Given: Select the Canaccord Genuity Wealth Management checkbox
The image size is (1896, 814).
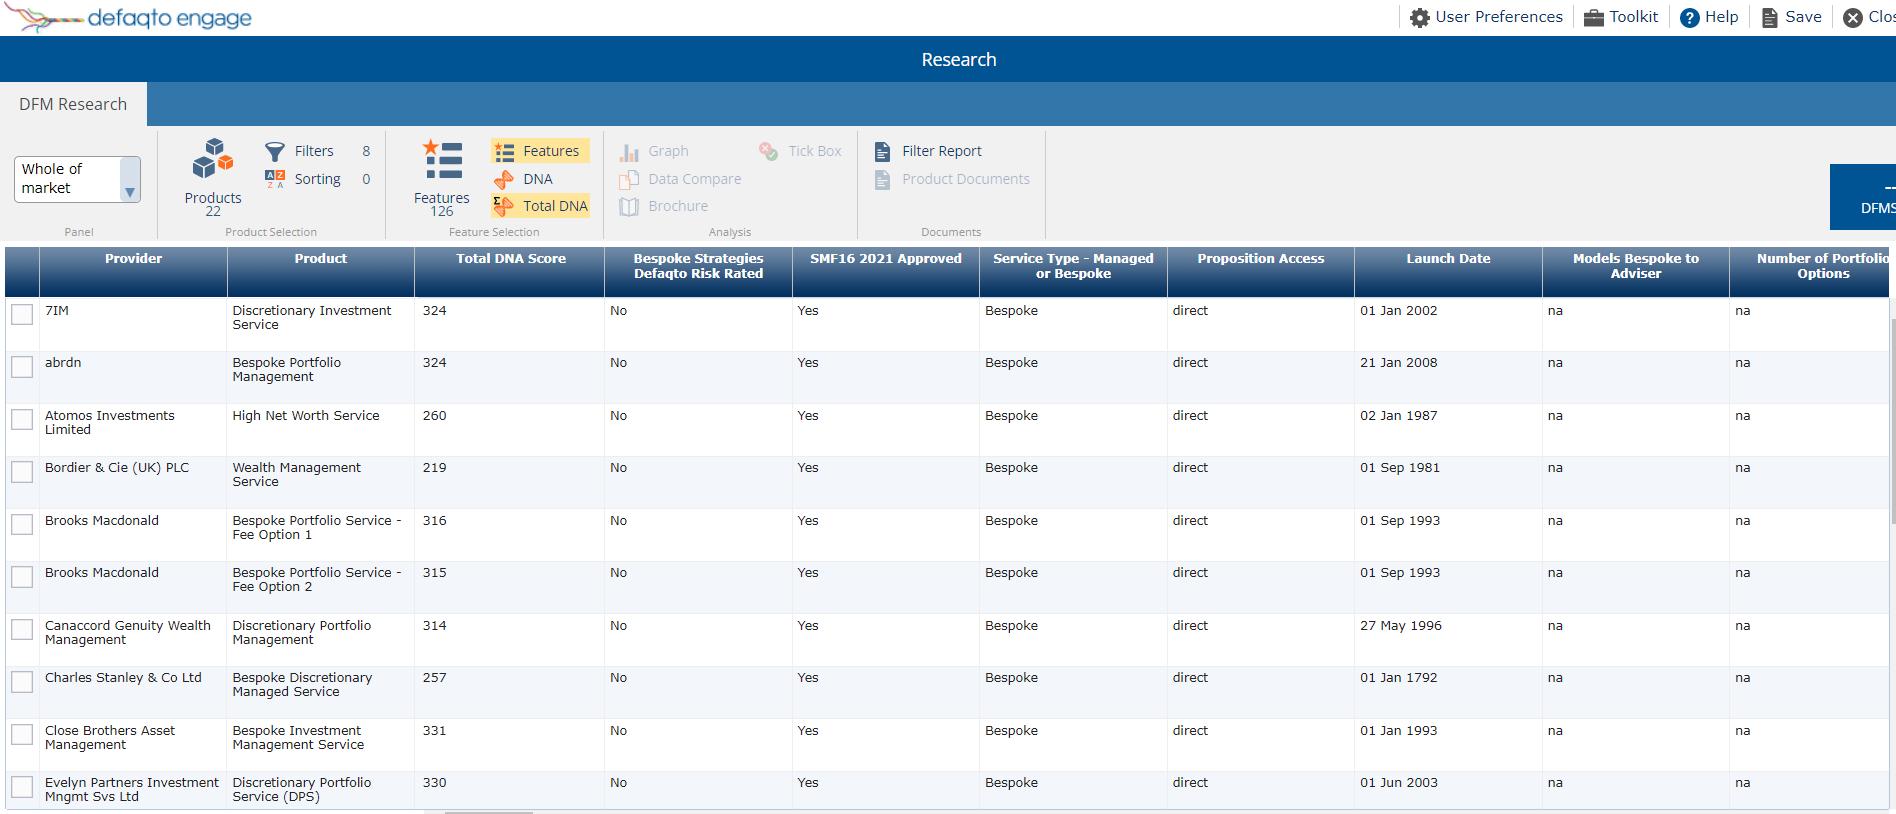Looking at the screenshot, I should click(22, 629).
